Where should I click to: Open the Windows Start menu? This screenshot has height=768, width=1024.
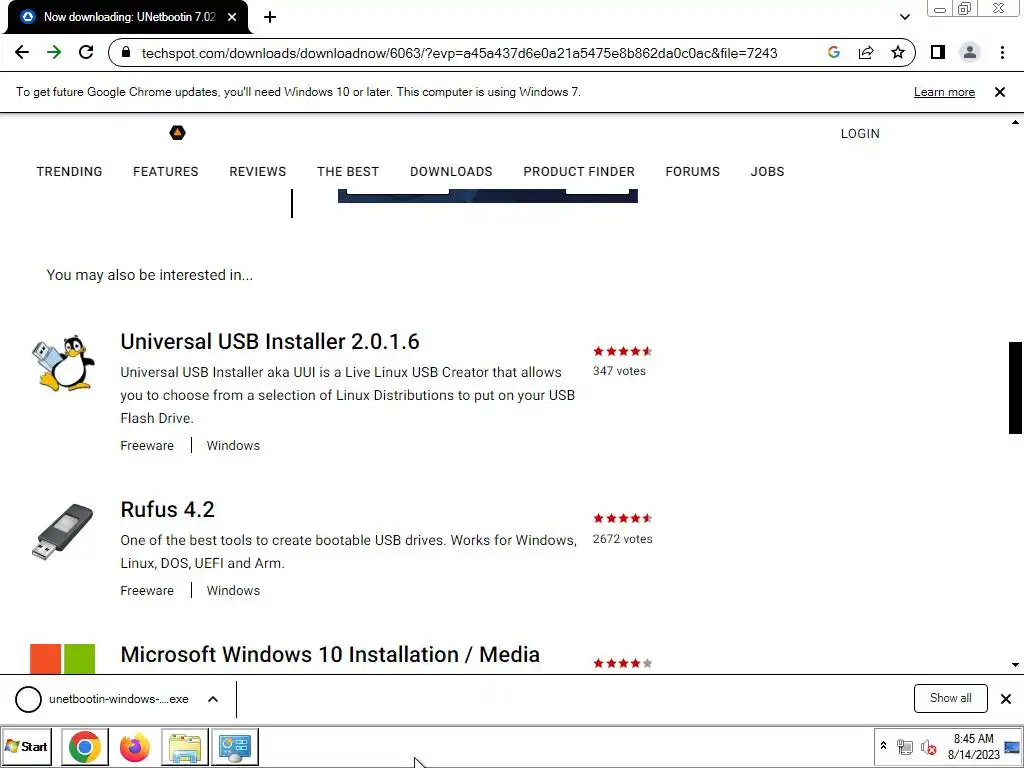click(27, 746)
